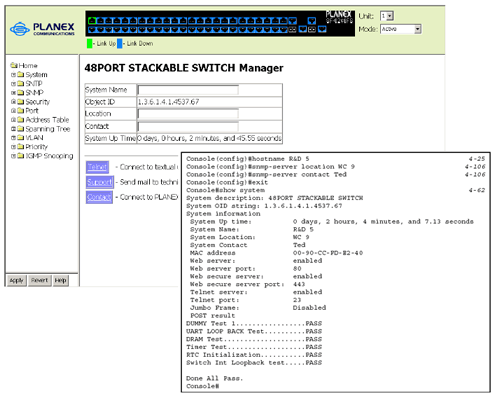Click the Help button
This screenshot has height=400, width=500.
[60, 280]
